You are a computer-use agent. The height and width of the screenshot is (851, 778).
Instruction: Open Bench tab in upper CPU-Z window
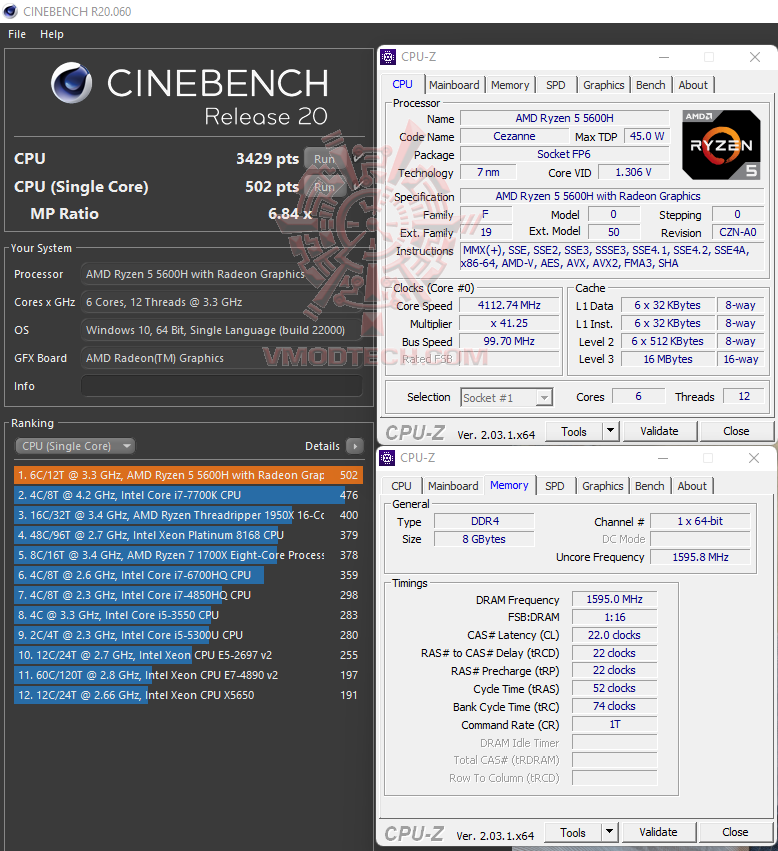pyautogui.click(x=650, y=85)
